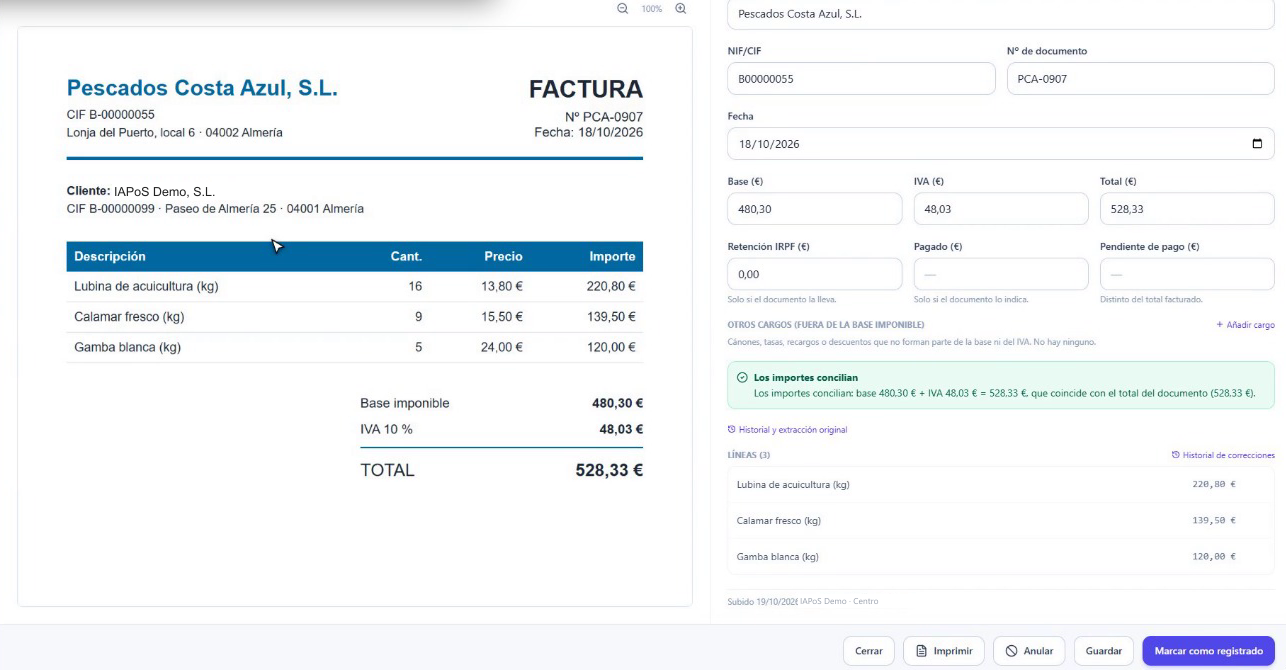Edit the Total (€) amount field
1286x670 pixels.
1187,209
